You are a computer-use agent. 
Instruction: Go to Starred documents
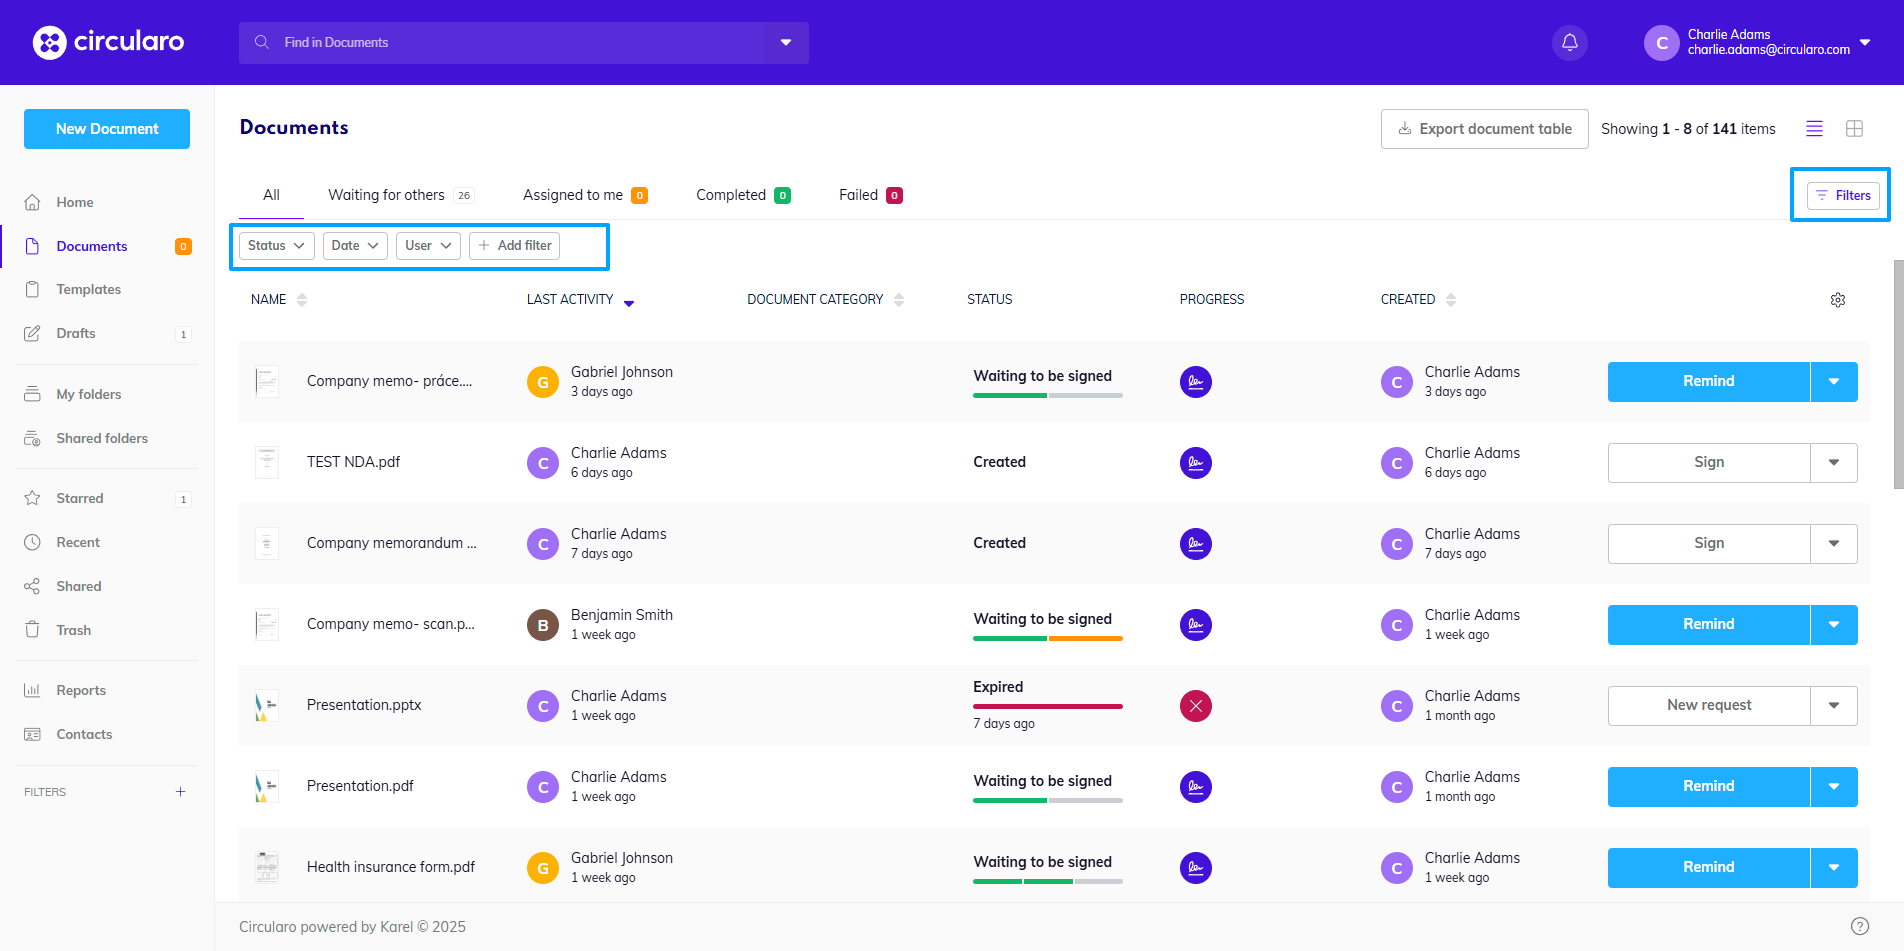79,498
